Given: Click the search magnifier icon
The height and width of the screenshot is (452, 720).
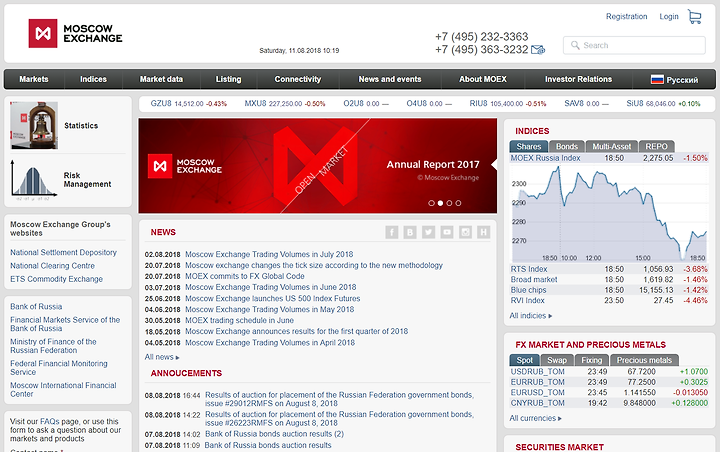Looking at the screenshot, I should (x=575, y=45).
